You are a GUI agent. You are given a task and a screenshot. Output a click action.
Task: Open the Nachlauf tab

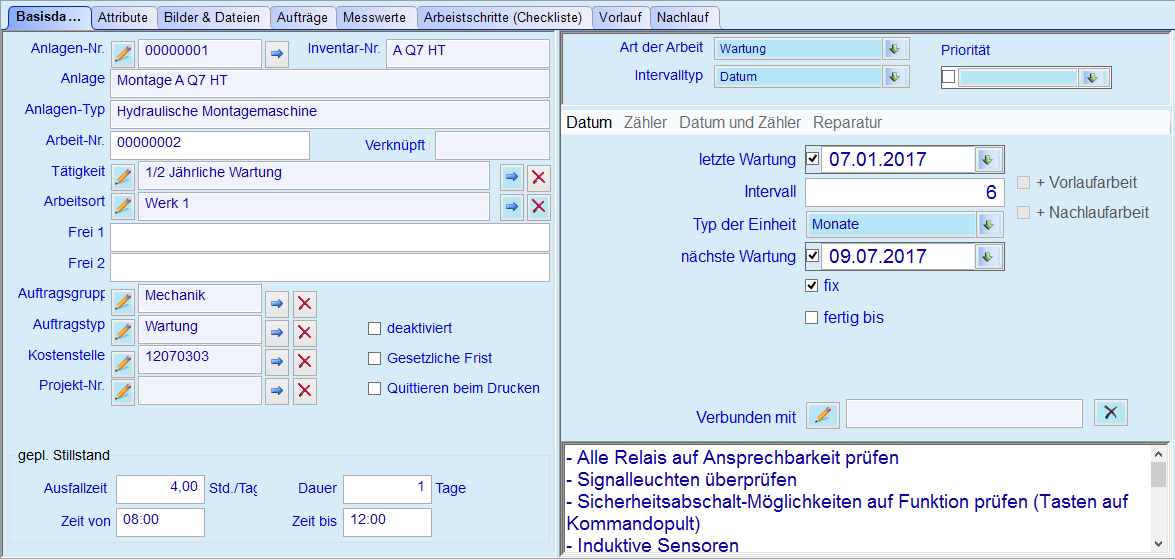(684, 17)
